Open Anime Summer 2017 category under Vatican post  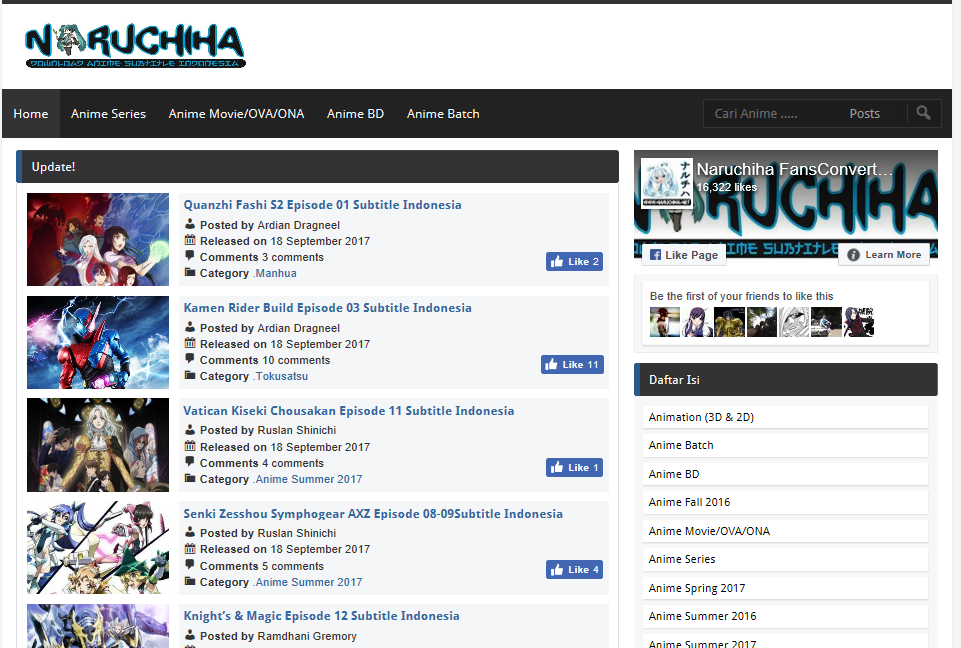tap(308, 479)
